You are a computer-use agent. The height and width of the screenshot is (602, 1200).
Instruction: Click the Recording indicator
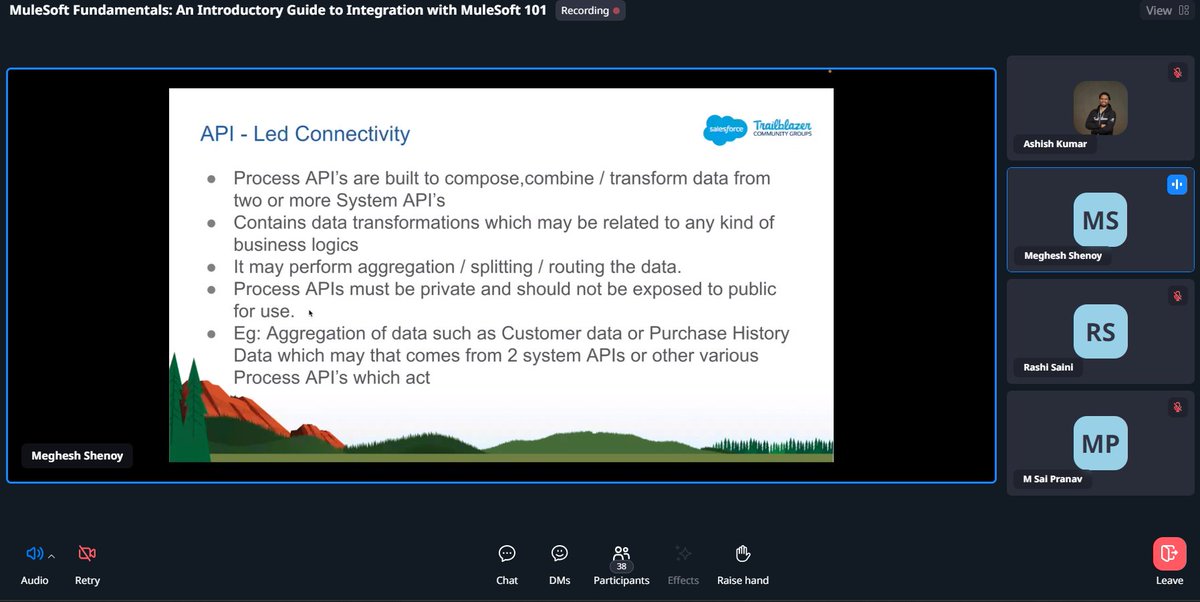pyautogui.click(x=589, y=10)
